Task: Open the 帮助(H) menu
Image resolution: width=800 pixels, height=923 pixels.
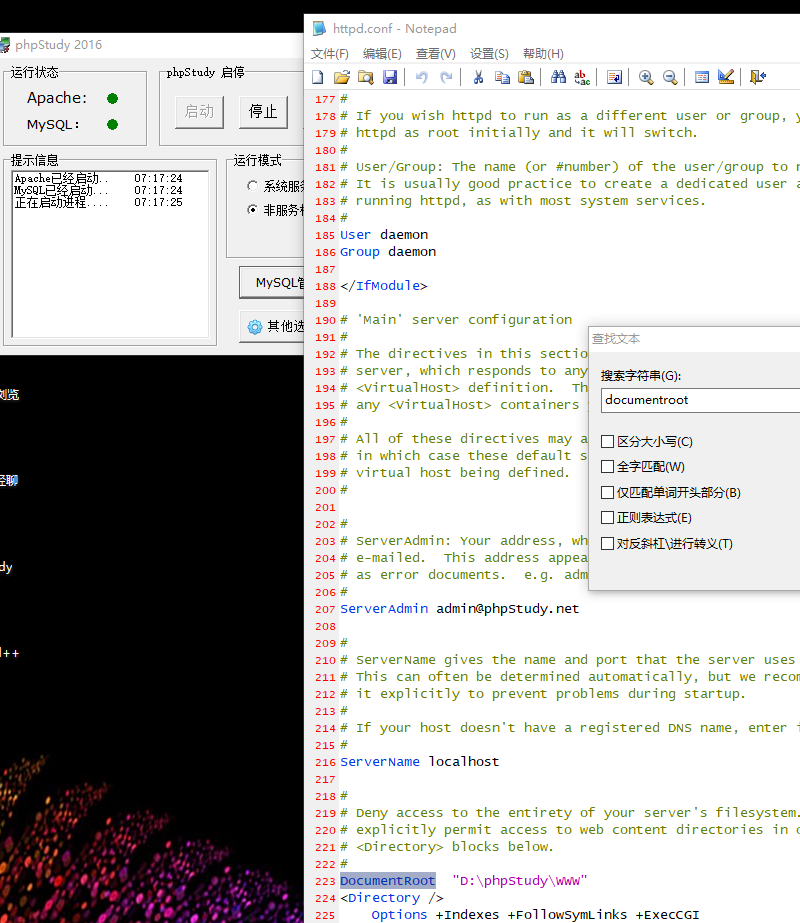Action: [543, 54]
